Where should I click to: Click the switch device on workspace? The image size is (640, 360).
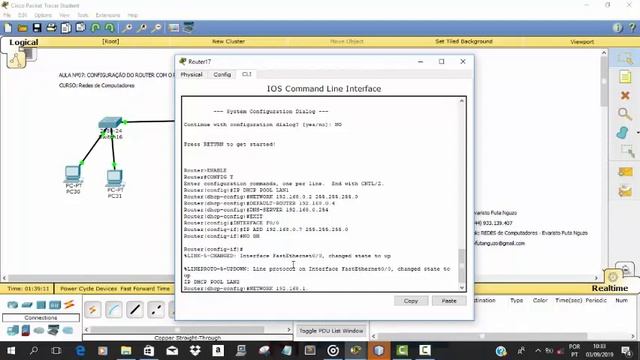[x=110, y=122]
